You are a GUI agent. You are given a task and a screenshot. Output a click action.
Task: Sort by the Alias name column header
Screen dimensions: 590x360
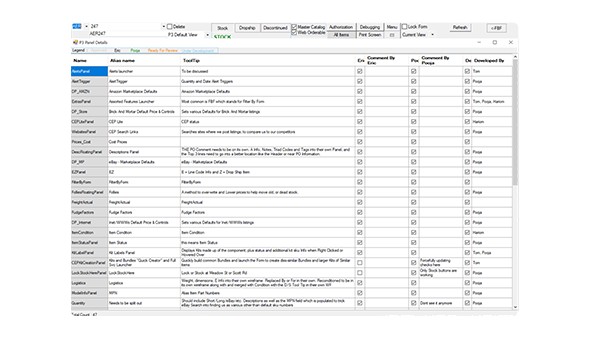tap(144, 61)
